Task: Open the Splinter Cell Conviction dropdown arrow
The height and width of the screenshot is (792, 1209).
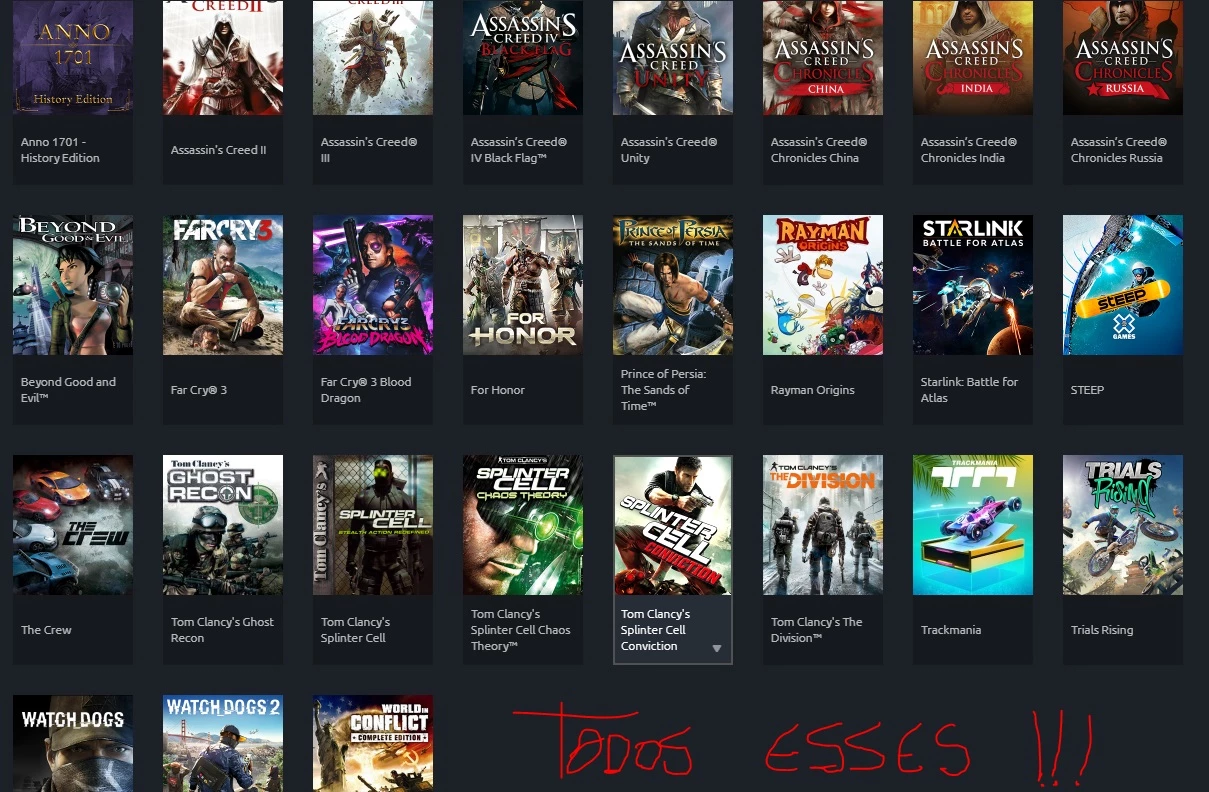Action: 716,648
